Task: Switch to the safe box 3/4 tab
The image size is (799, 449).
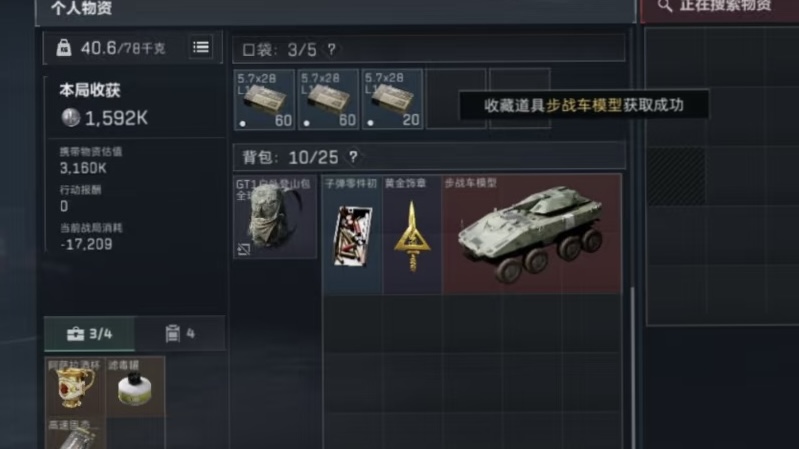Action: click(90, 334)
